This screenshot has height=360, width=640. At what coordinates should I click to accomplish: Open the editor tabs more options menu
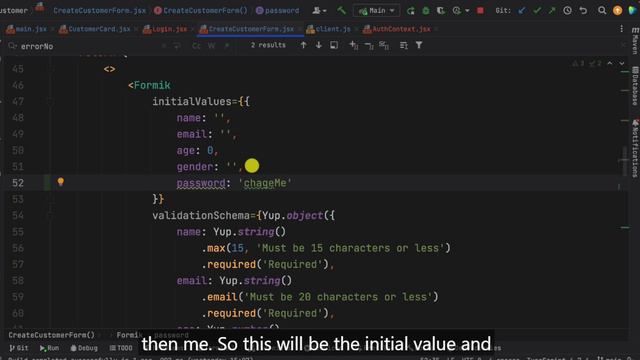click(621, 29)
